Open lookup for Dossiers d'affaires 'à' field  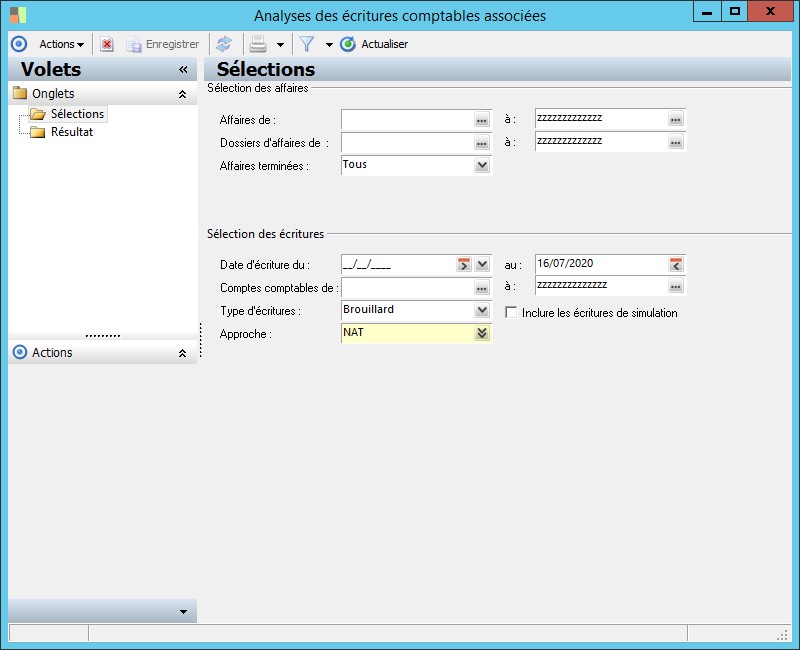pos(676,142)
